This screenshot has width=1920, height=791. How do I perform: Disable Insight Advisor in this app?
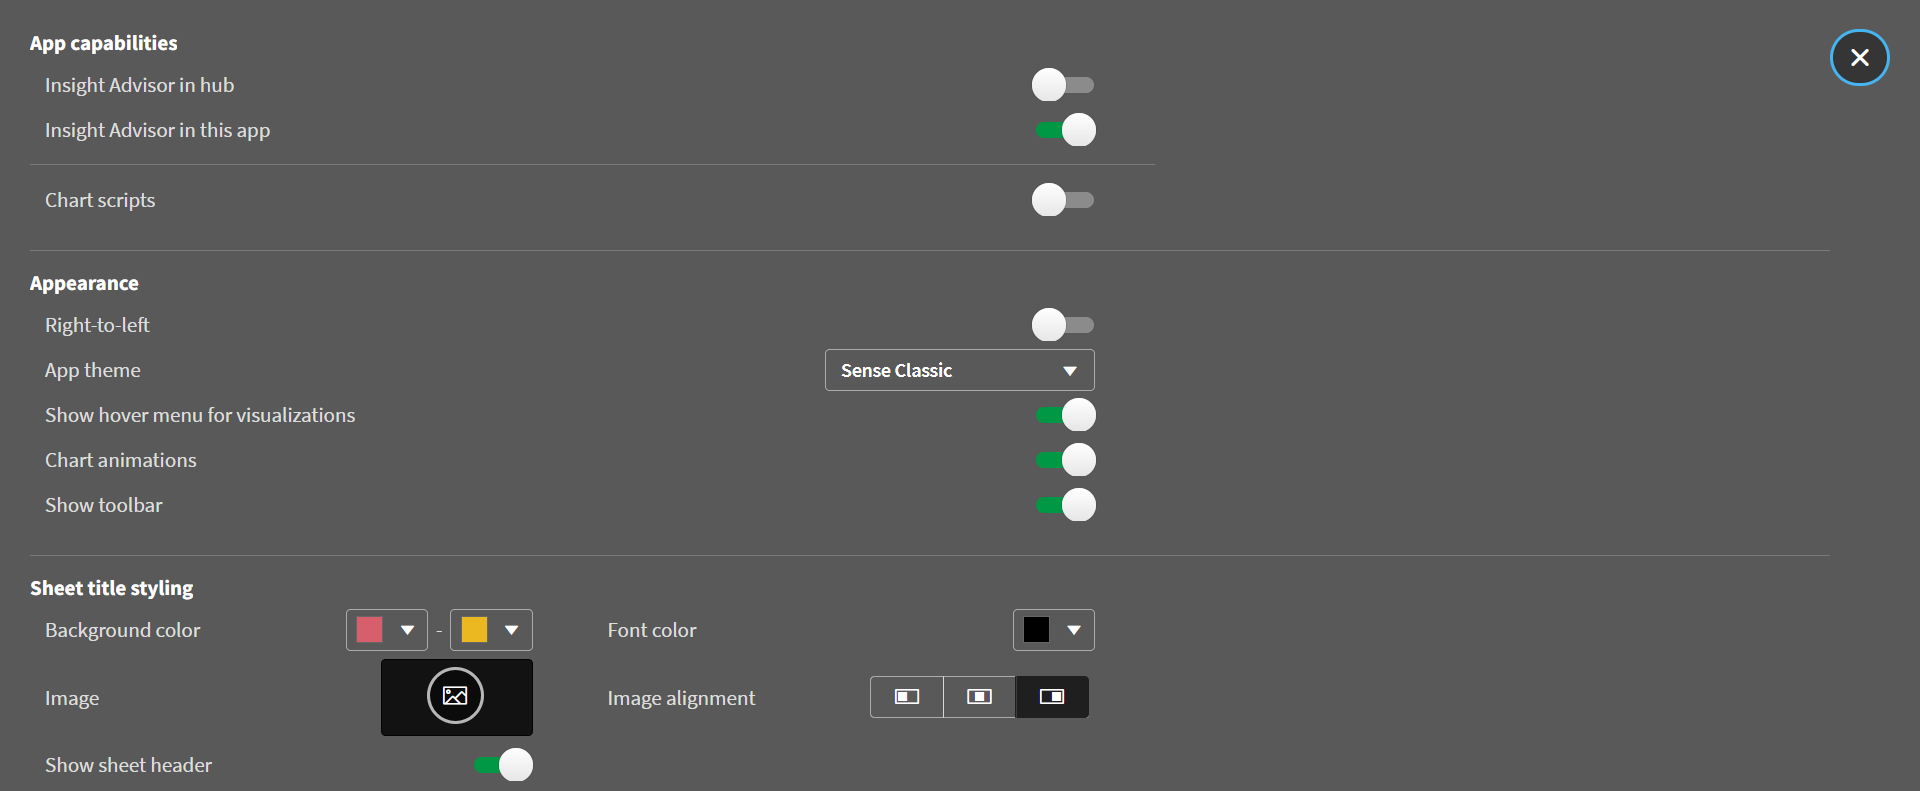[1065, 130]
